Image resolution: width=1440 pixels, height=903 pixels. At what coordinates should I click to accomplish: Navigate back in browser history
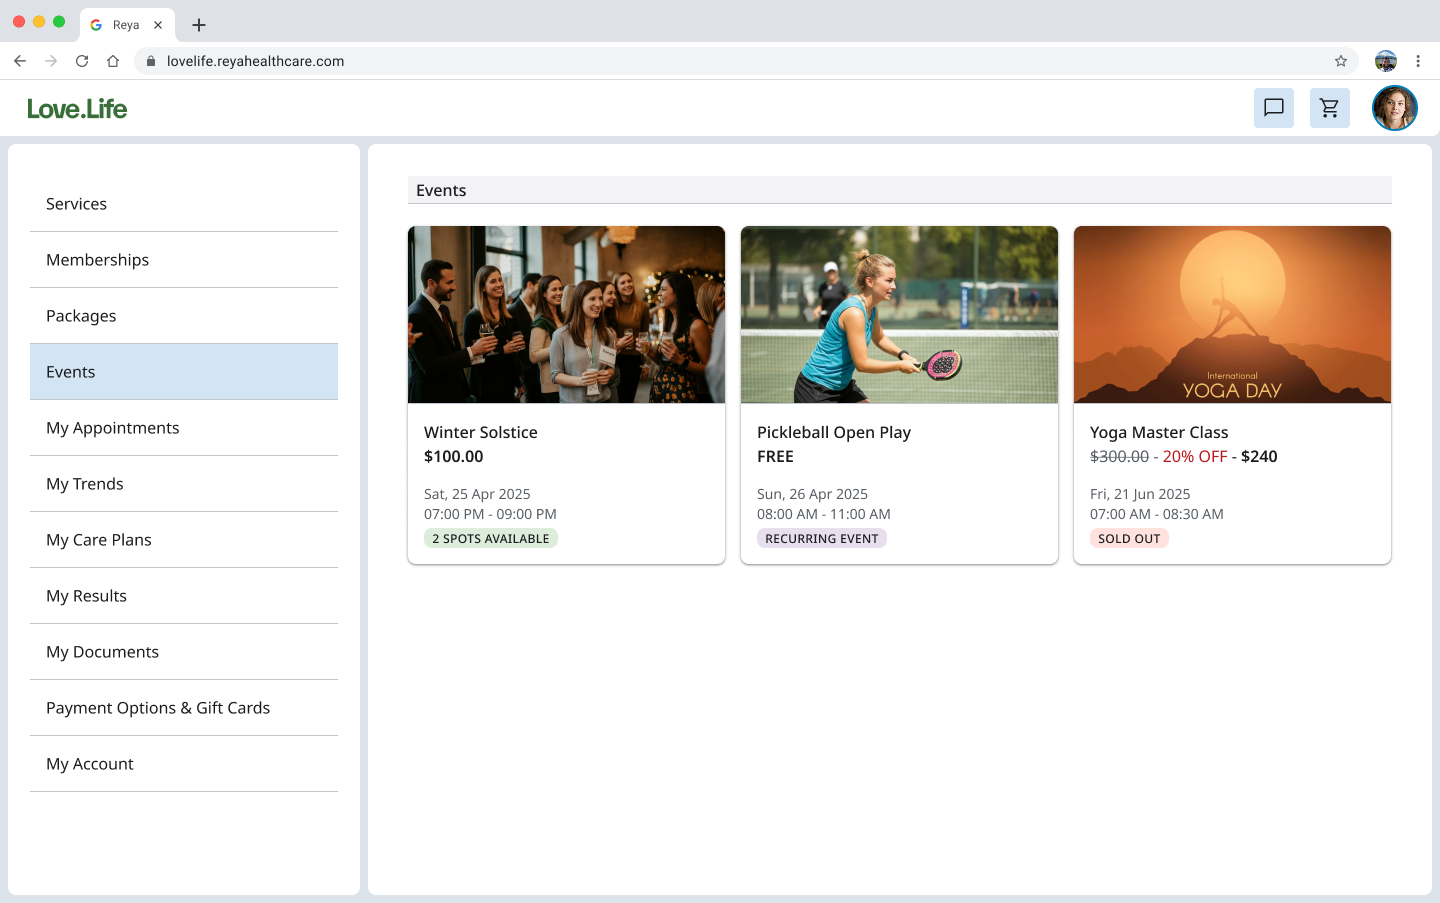point(20,61)
